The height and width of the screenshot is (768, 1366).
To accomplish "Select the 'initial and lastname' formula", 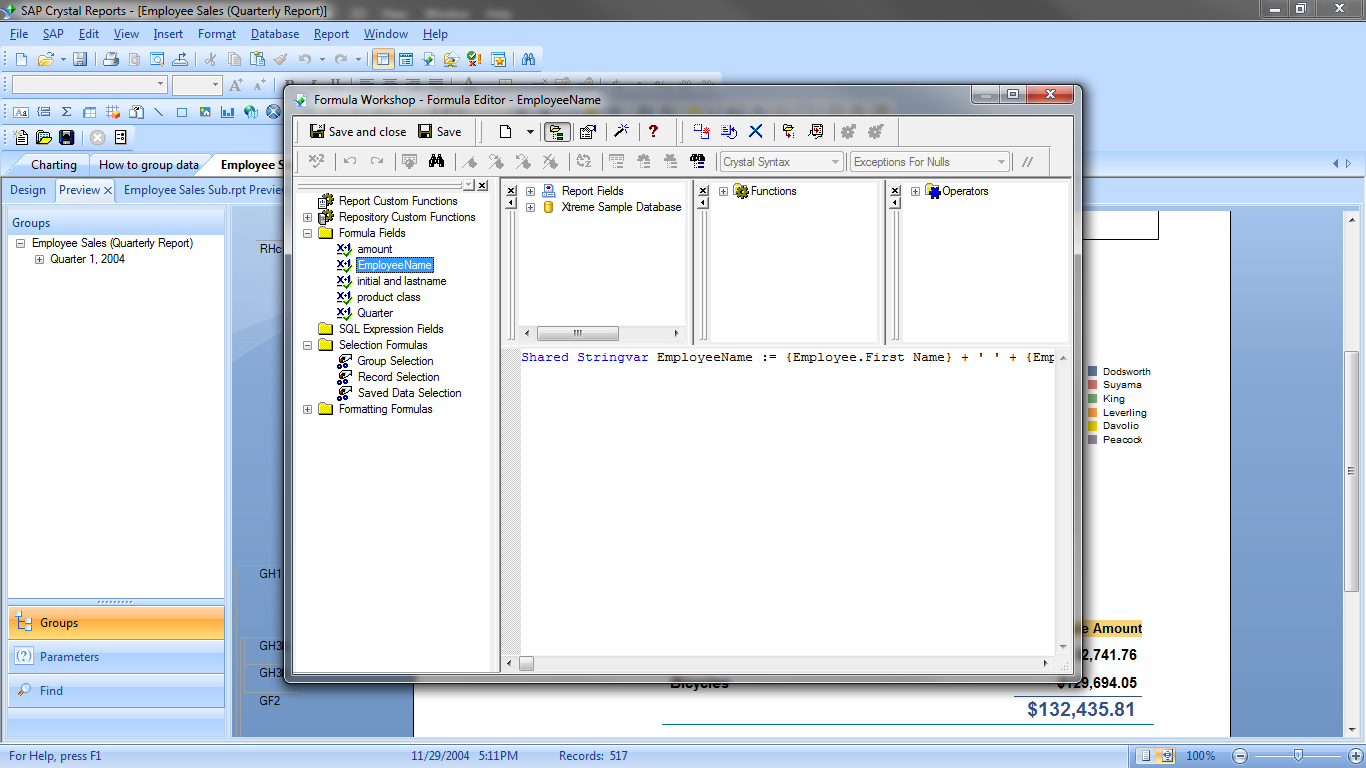I will (x=401, y=281).
